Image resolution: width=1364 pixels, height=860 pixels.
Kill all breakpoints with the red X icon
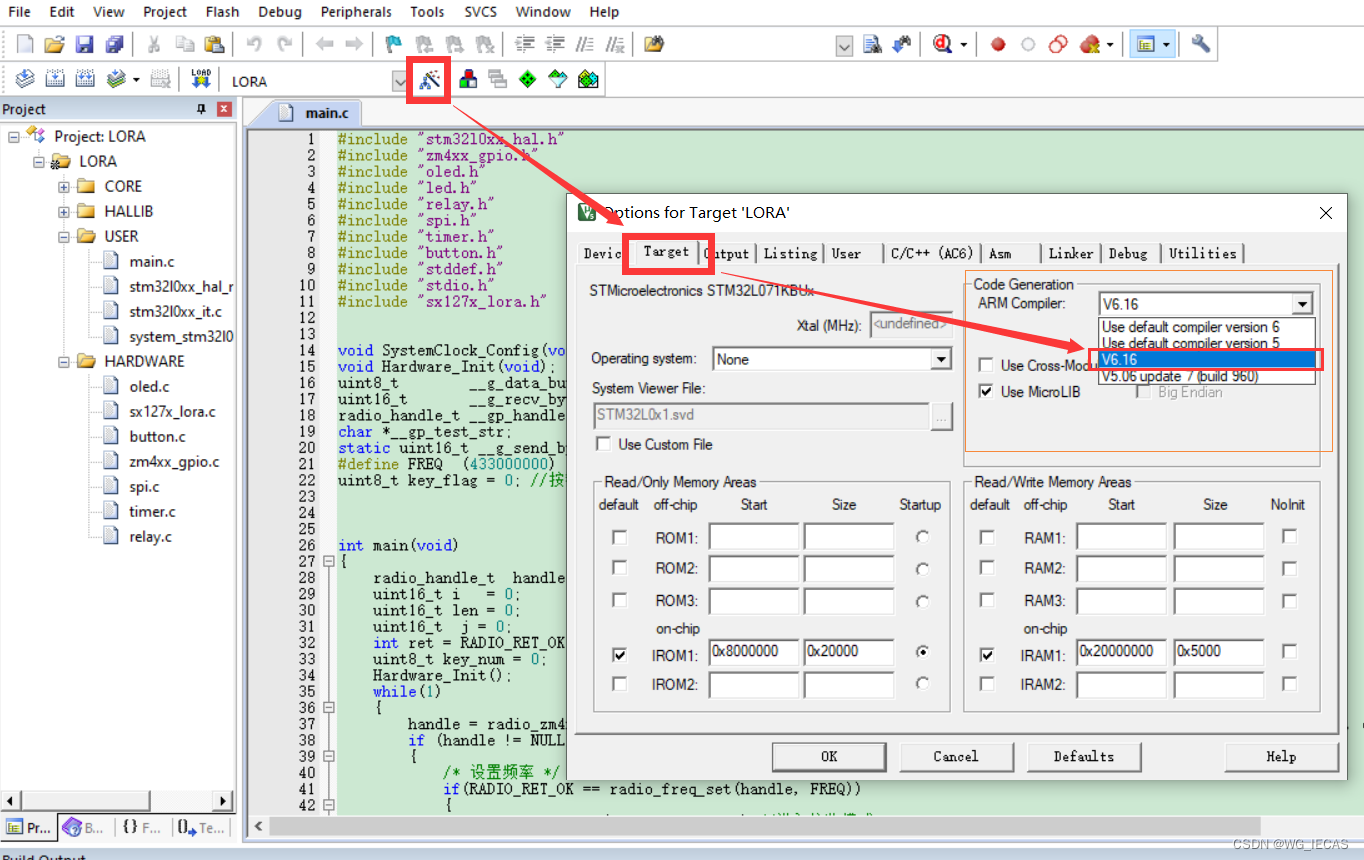[1089, 44]
